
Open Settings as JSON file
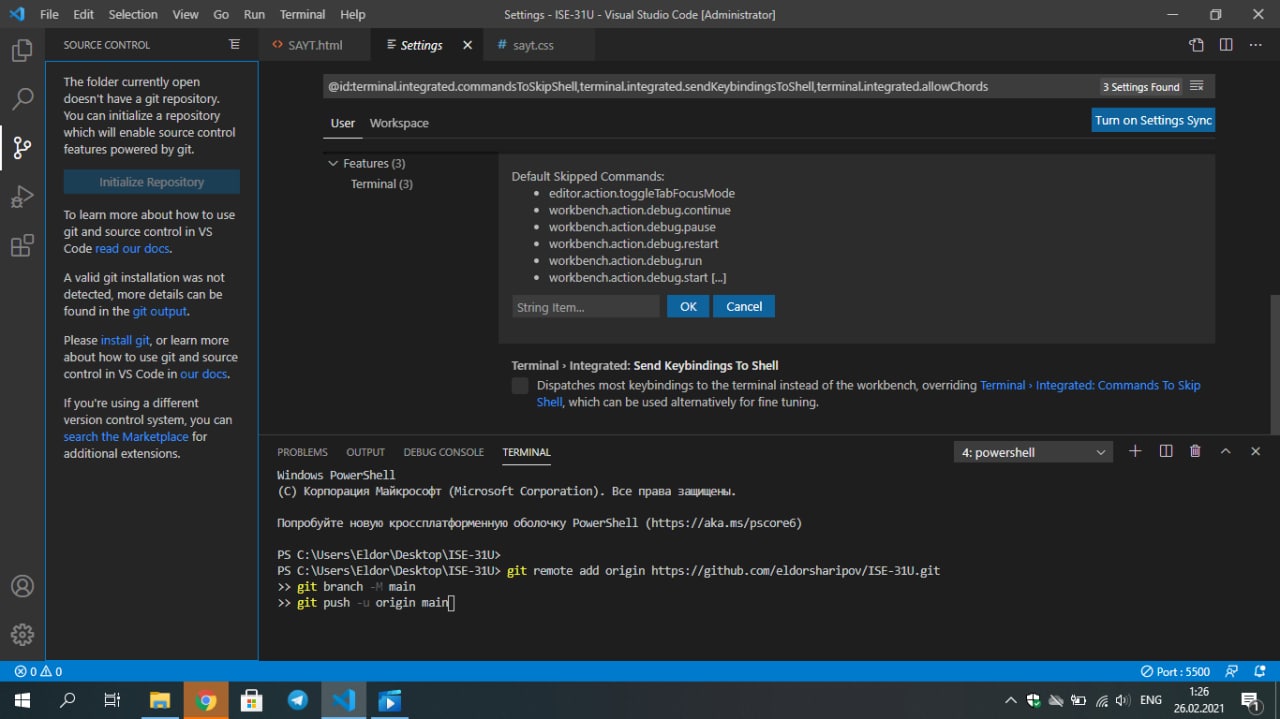pos(1196,45)
